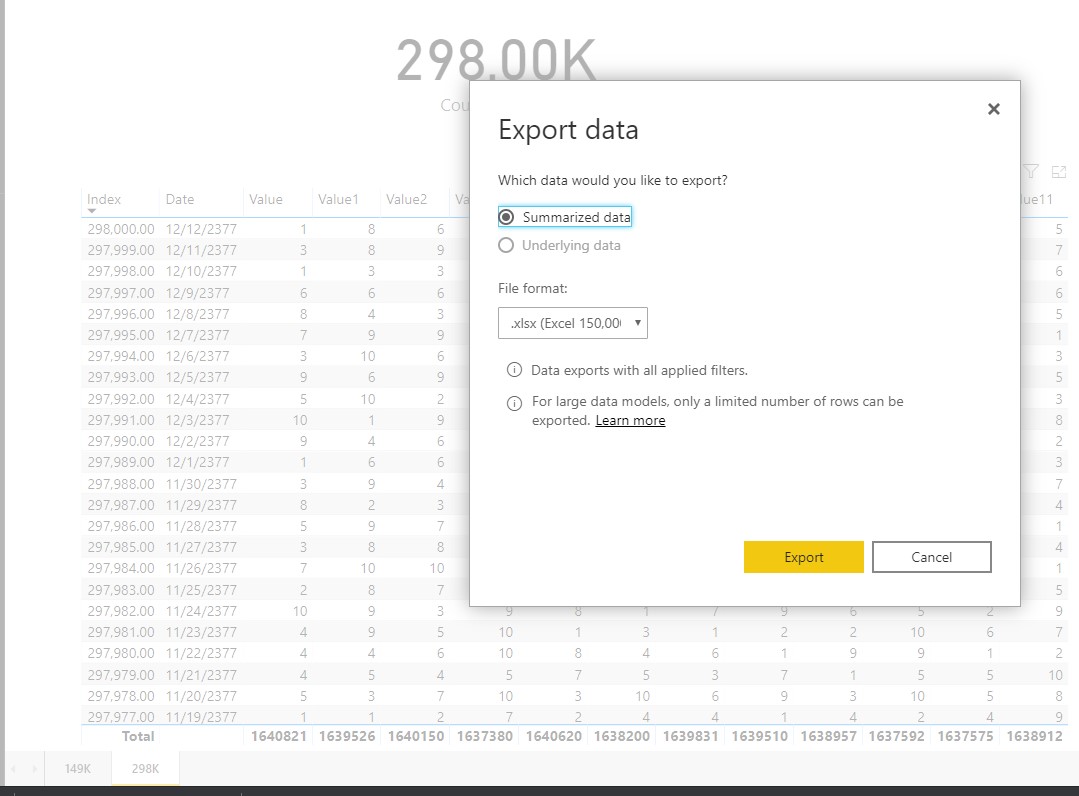Viewport: 1079px width, 796px height.
Task: Click the Index sort arrow
Action: coord(92,211)
